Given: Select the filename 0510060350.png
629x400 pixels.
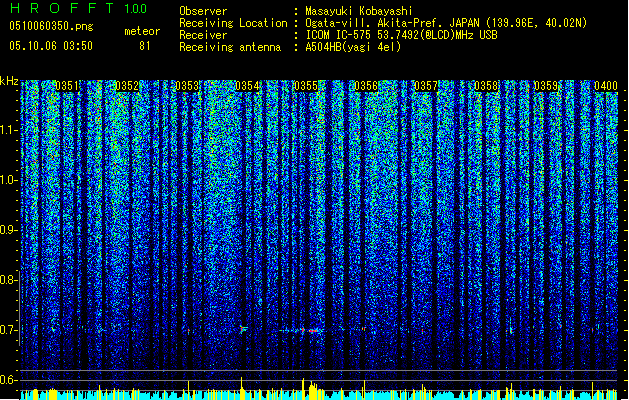Looking at the screenshot, I should tap(51, 26).
